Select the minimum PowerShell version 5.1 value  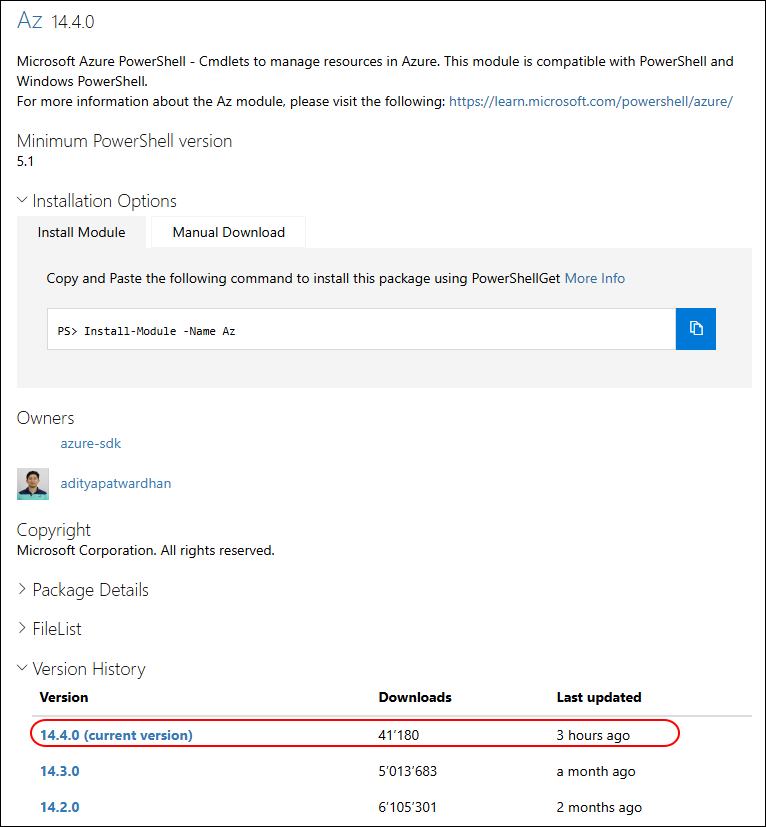pyautogui.click(x=25, y=161)
